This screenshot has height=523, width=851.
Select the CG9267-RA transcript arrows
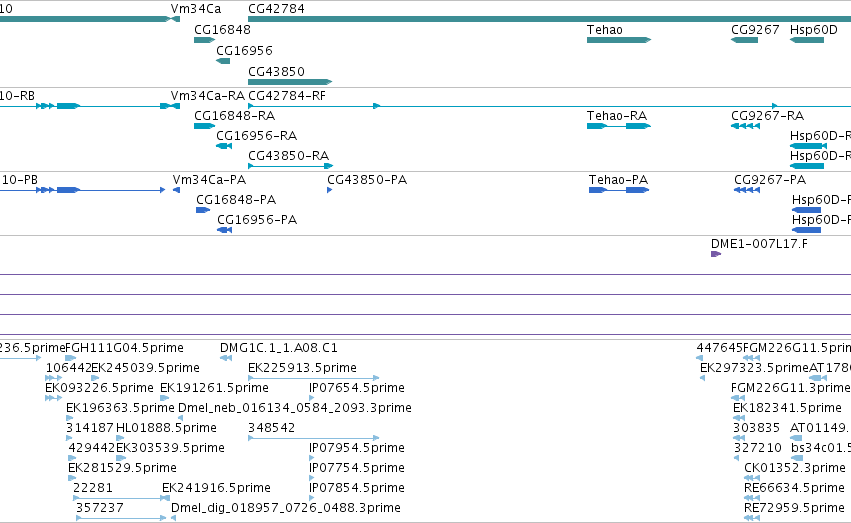pyautogui.click(x=745, y=126)
